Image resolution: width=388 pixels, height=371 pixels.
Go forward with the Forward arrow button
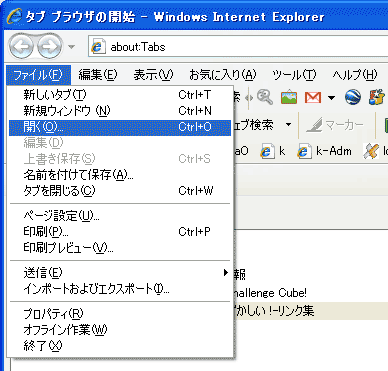click(x=49, y=46)
